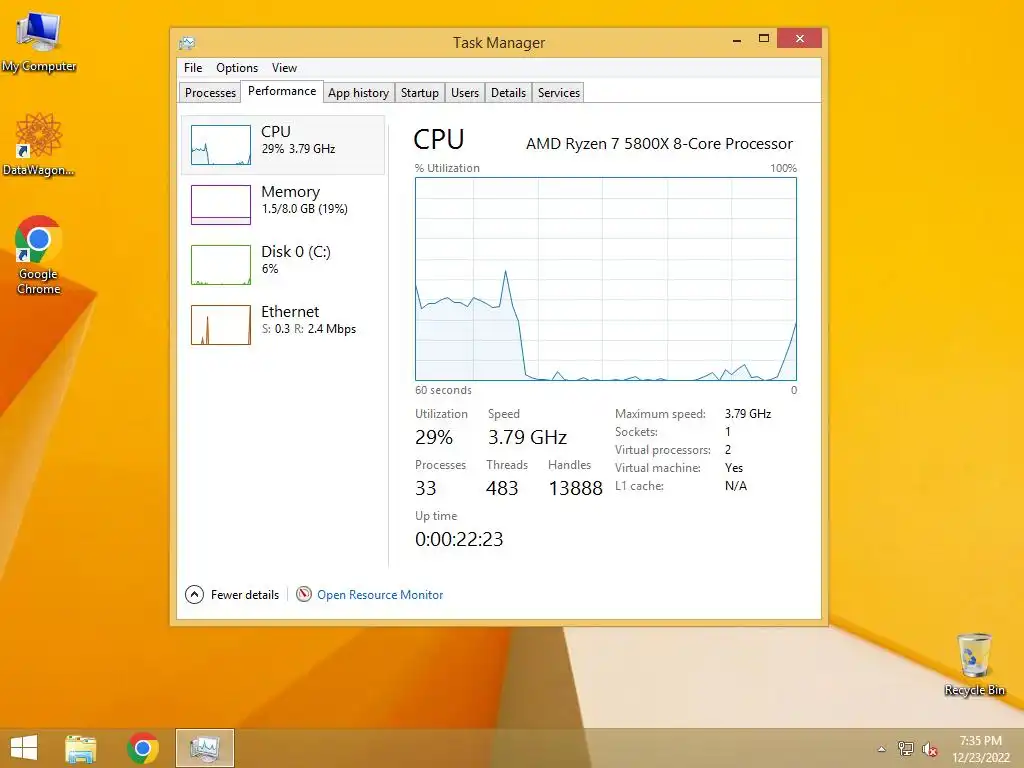Image resolution: width=1024 pixels, height=768 pixels.
Task: Switch to the Details tab
Action: 508,93
